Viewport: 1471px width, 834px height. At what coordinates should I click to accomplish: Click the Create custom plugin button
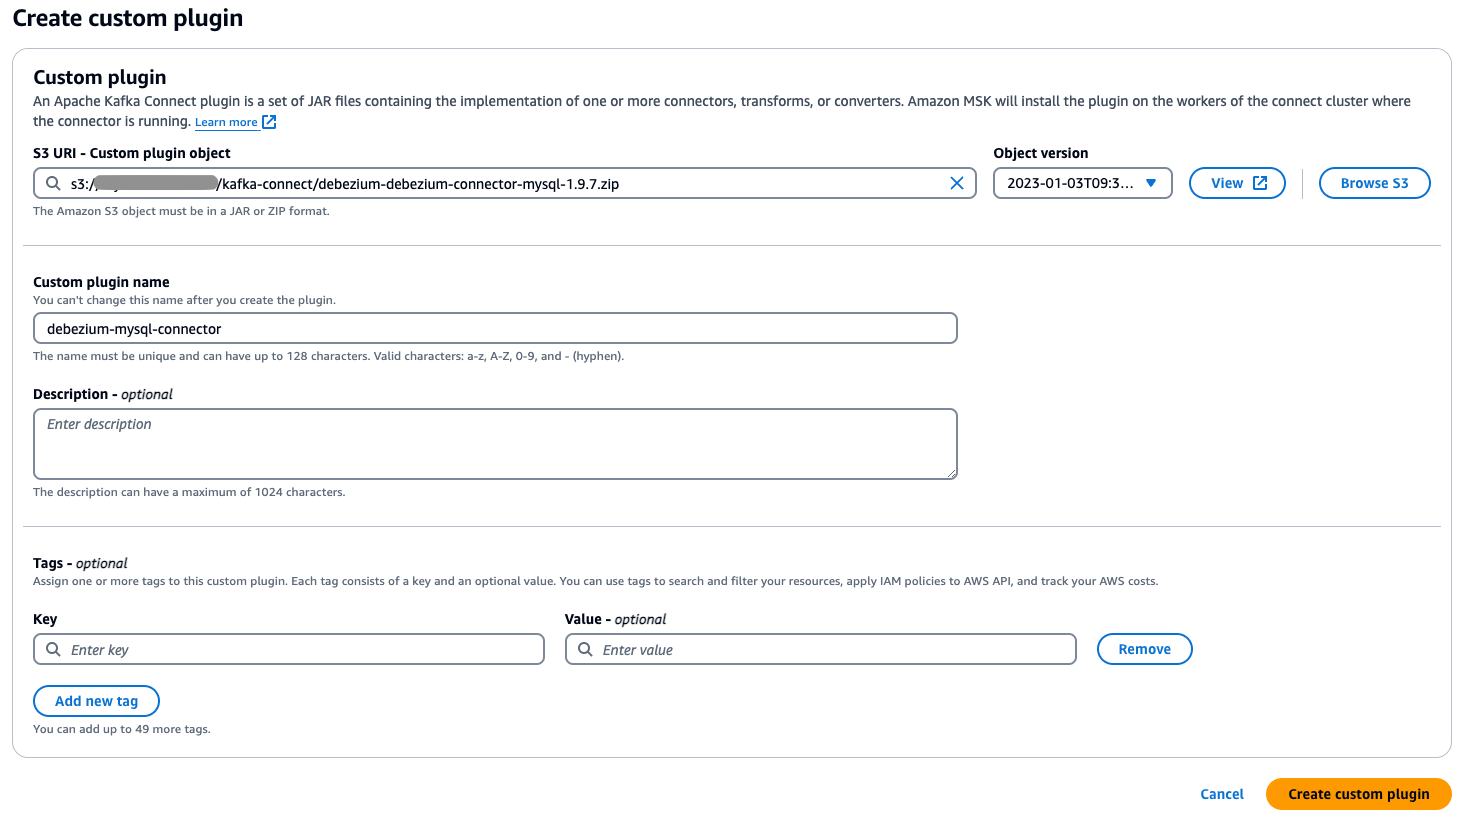1358,794
